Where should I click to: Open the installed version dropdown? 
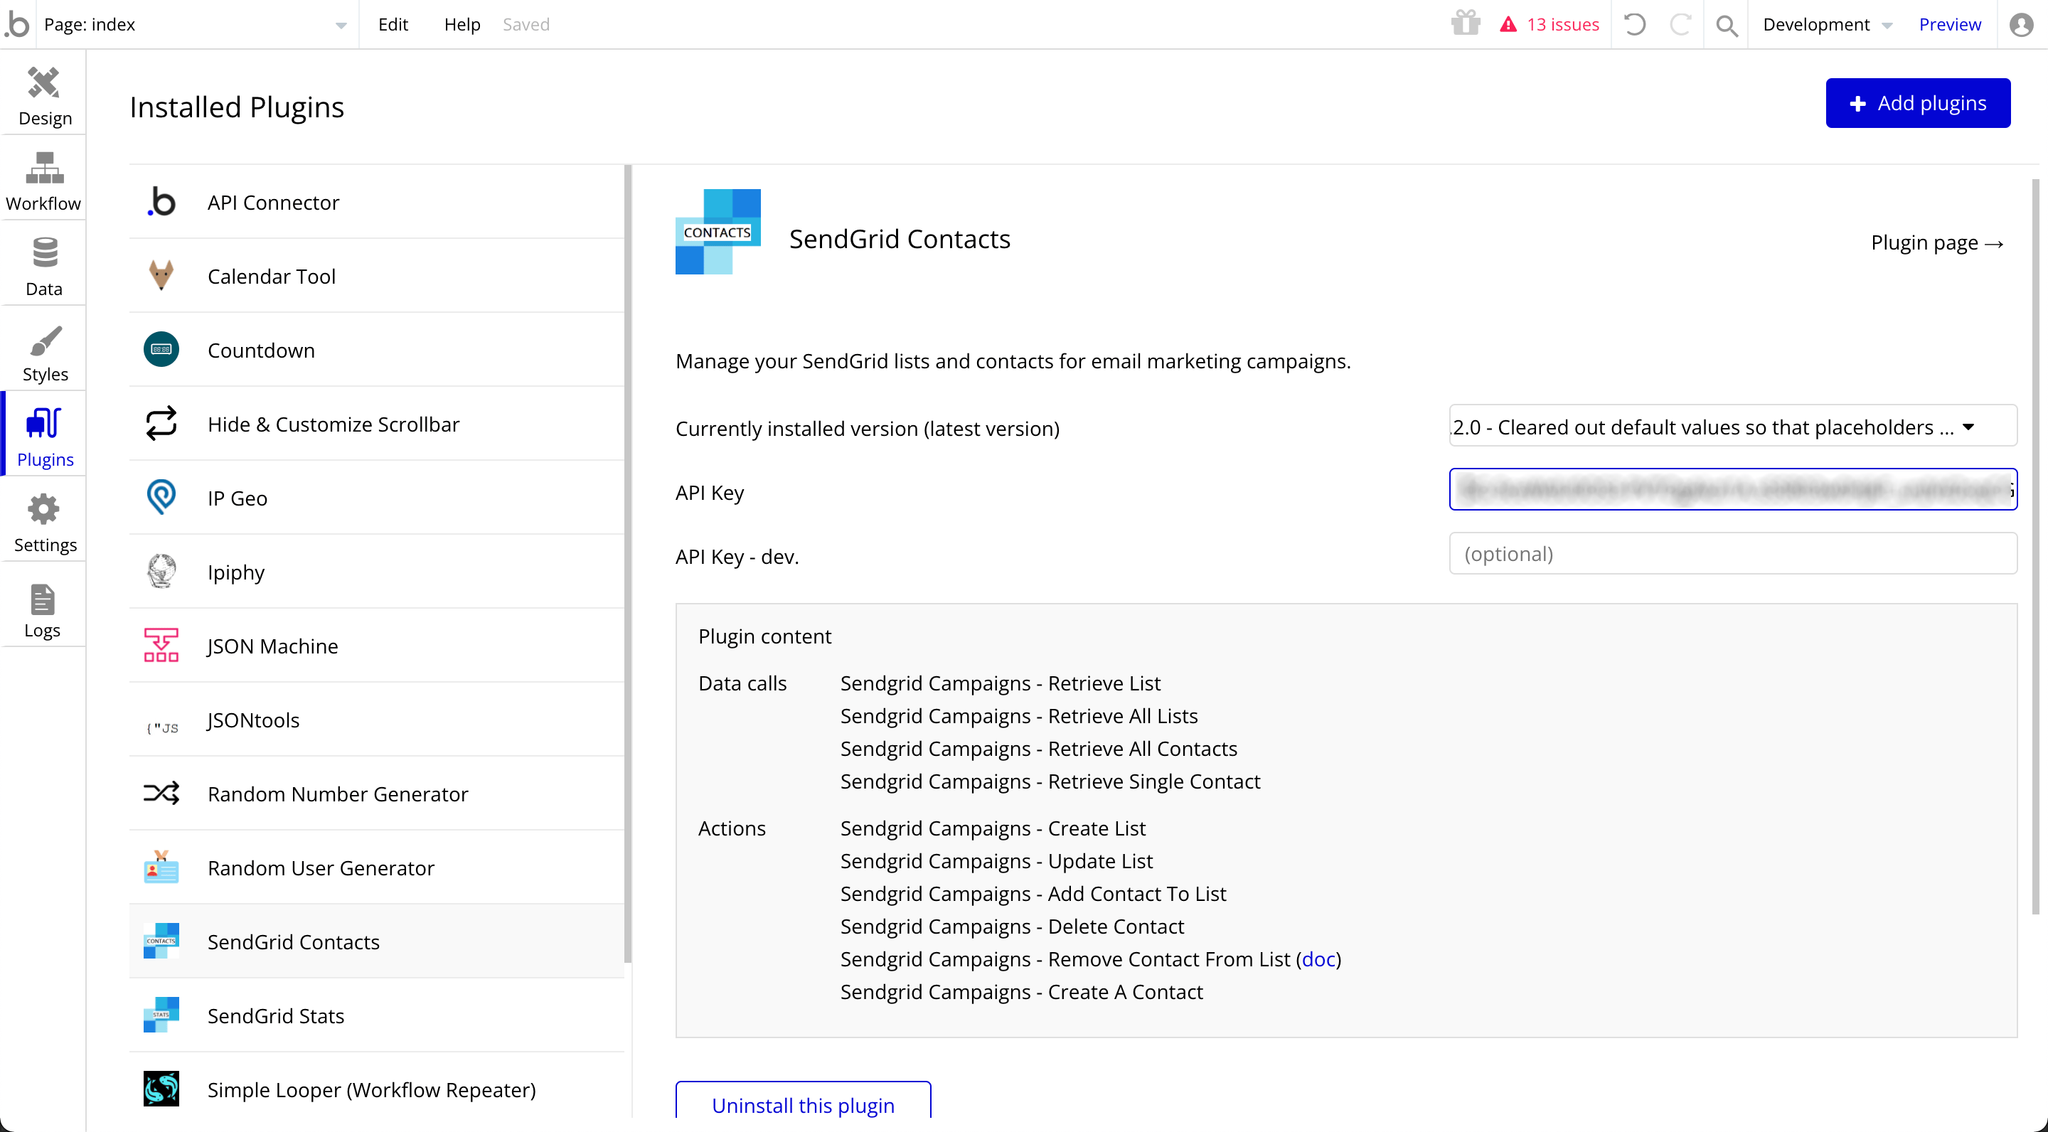(x=1732, y=427)
